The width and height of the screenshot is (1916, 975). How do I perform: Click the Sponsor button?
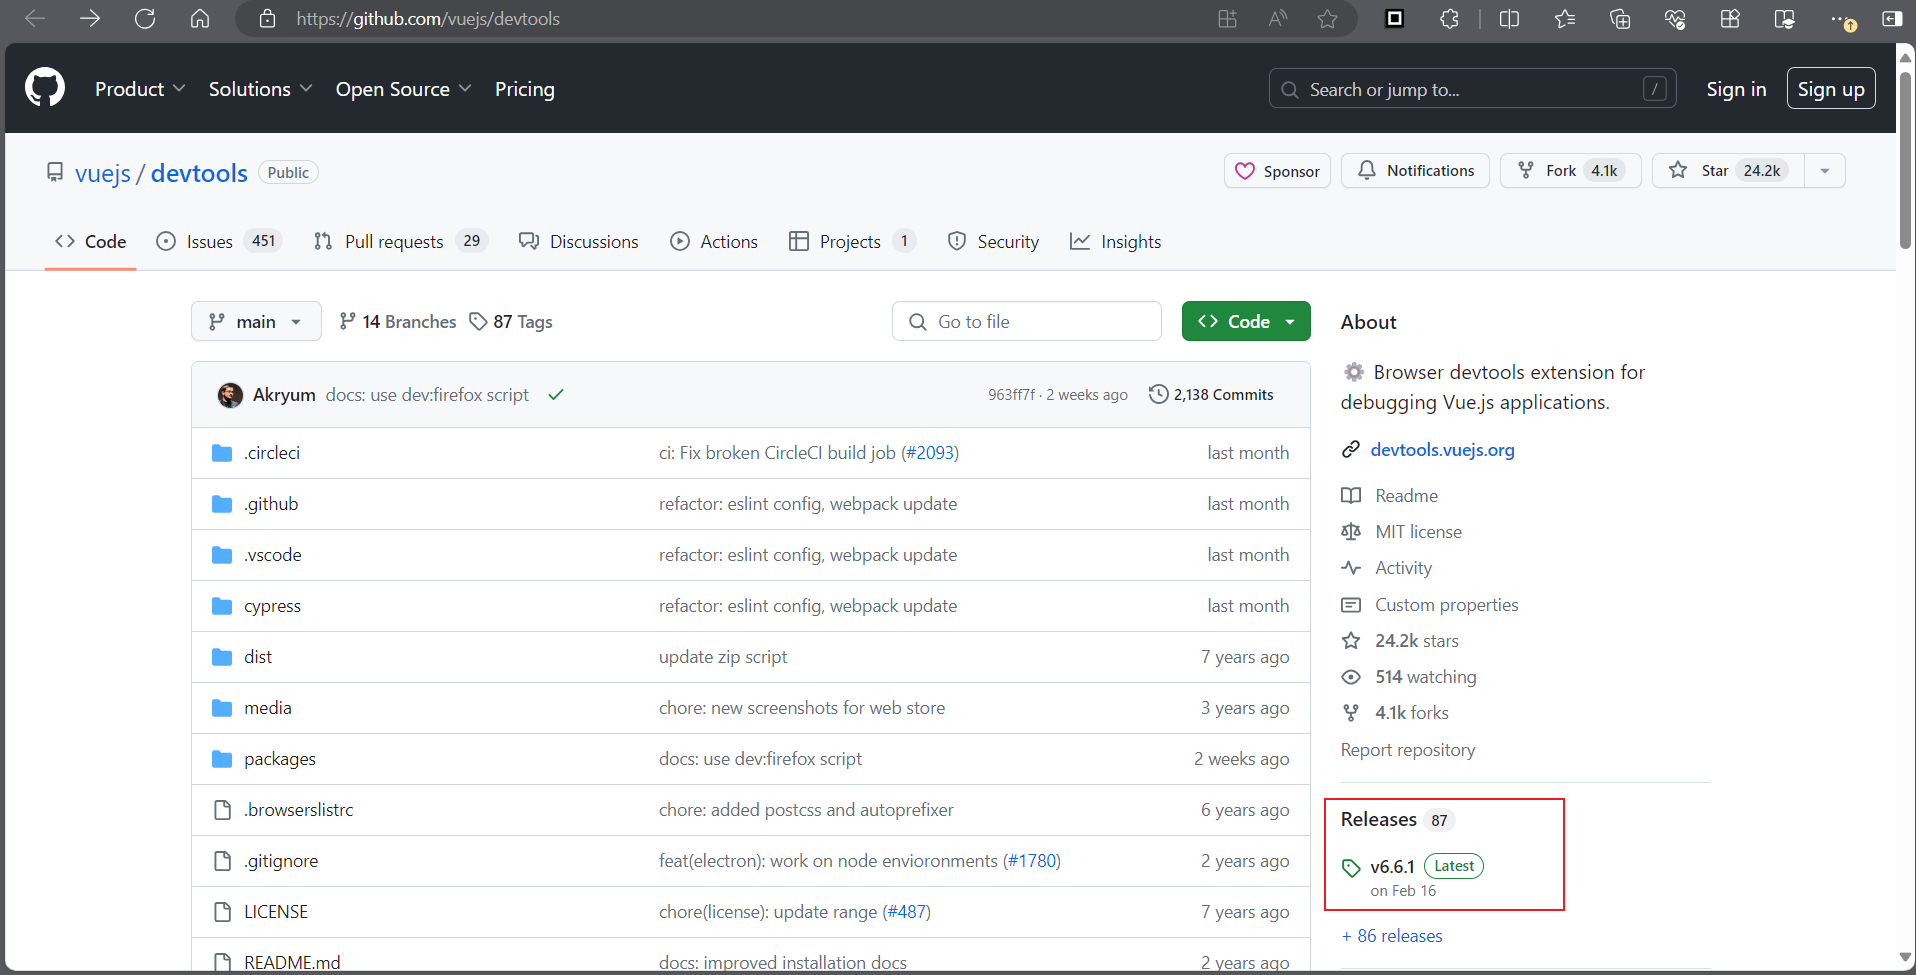pyautogui.click(x=1277, y=171)
